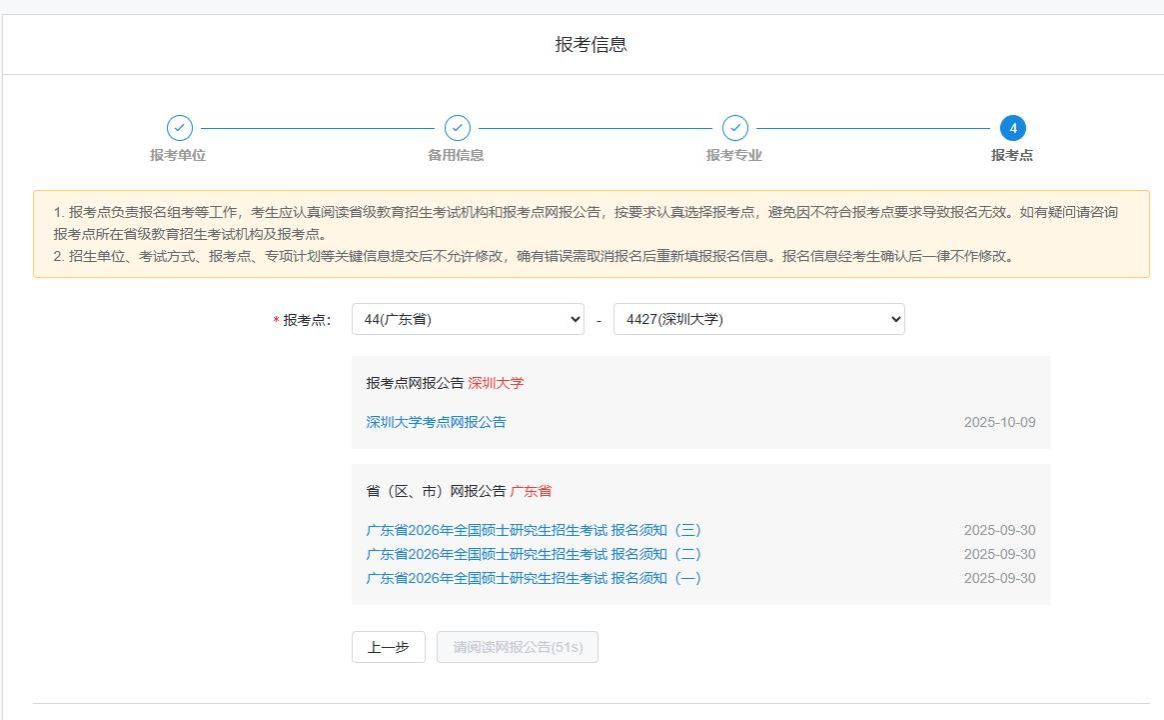The height and width of the screenshot is (720, 1164).
Task: Expand the 4427(深圳大学) exam site dropdown
Action: [x=759, y=319]
